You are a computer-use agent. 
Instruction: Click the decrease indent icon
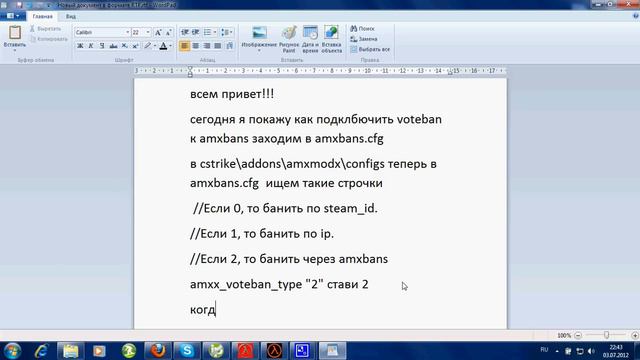184,32
